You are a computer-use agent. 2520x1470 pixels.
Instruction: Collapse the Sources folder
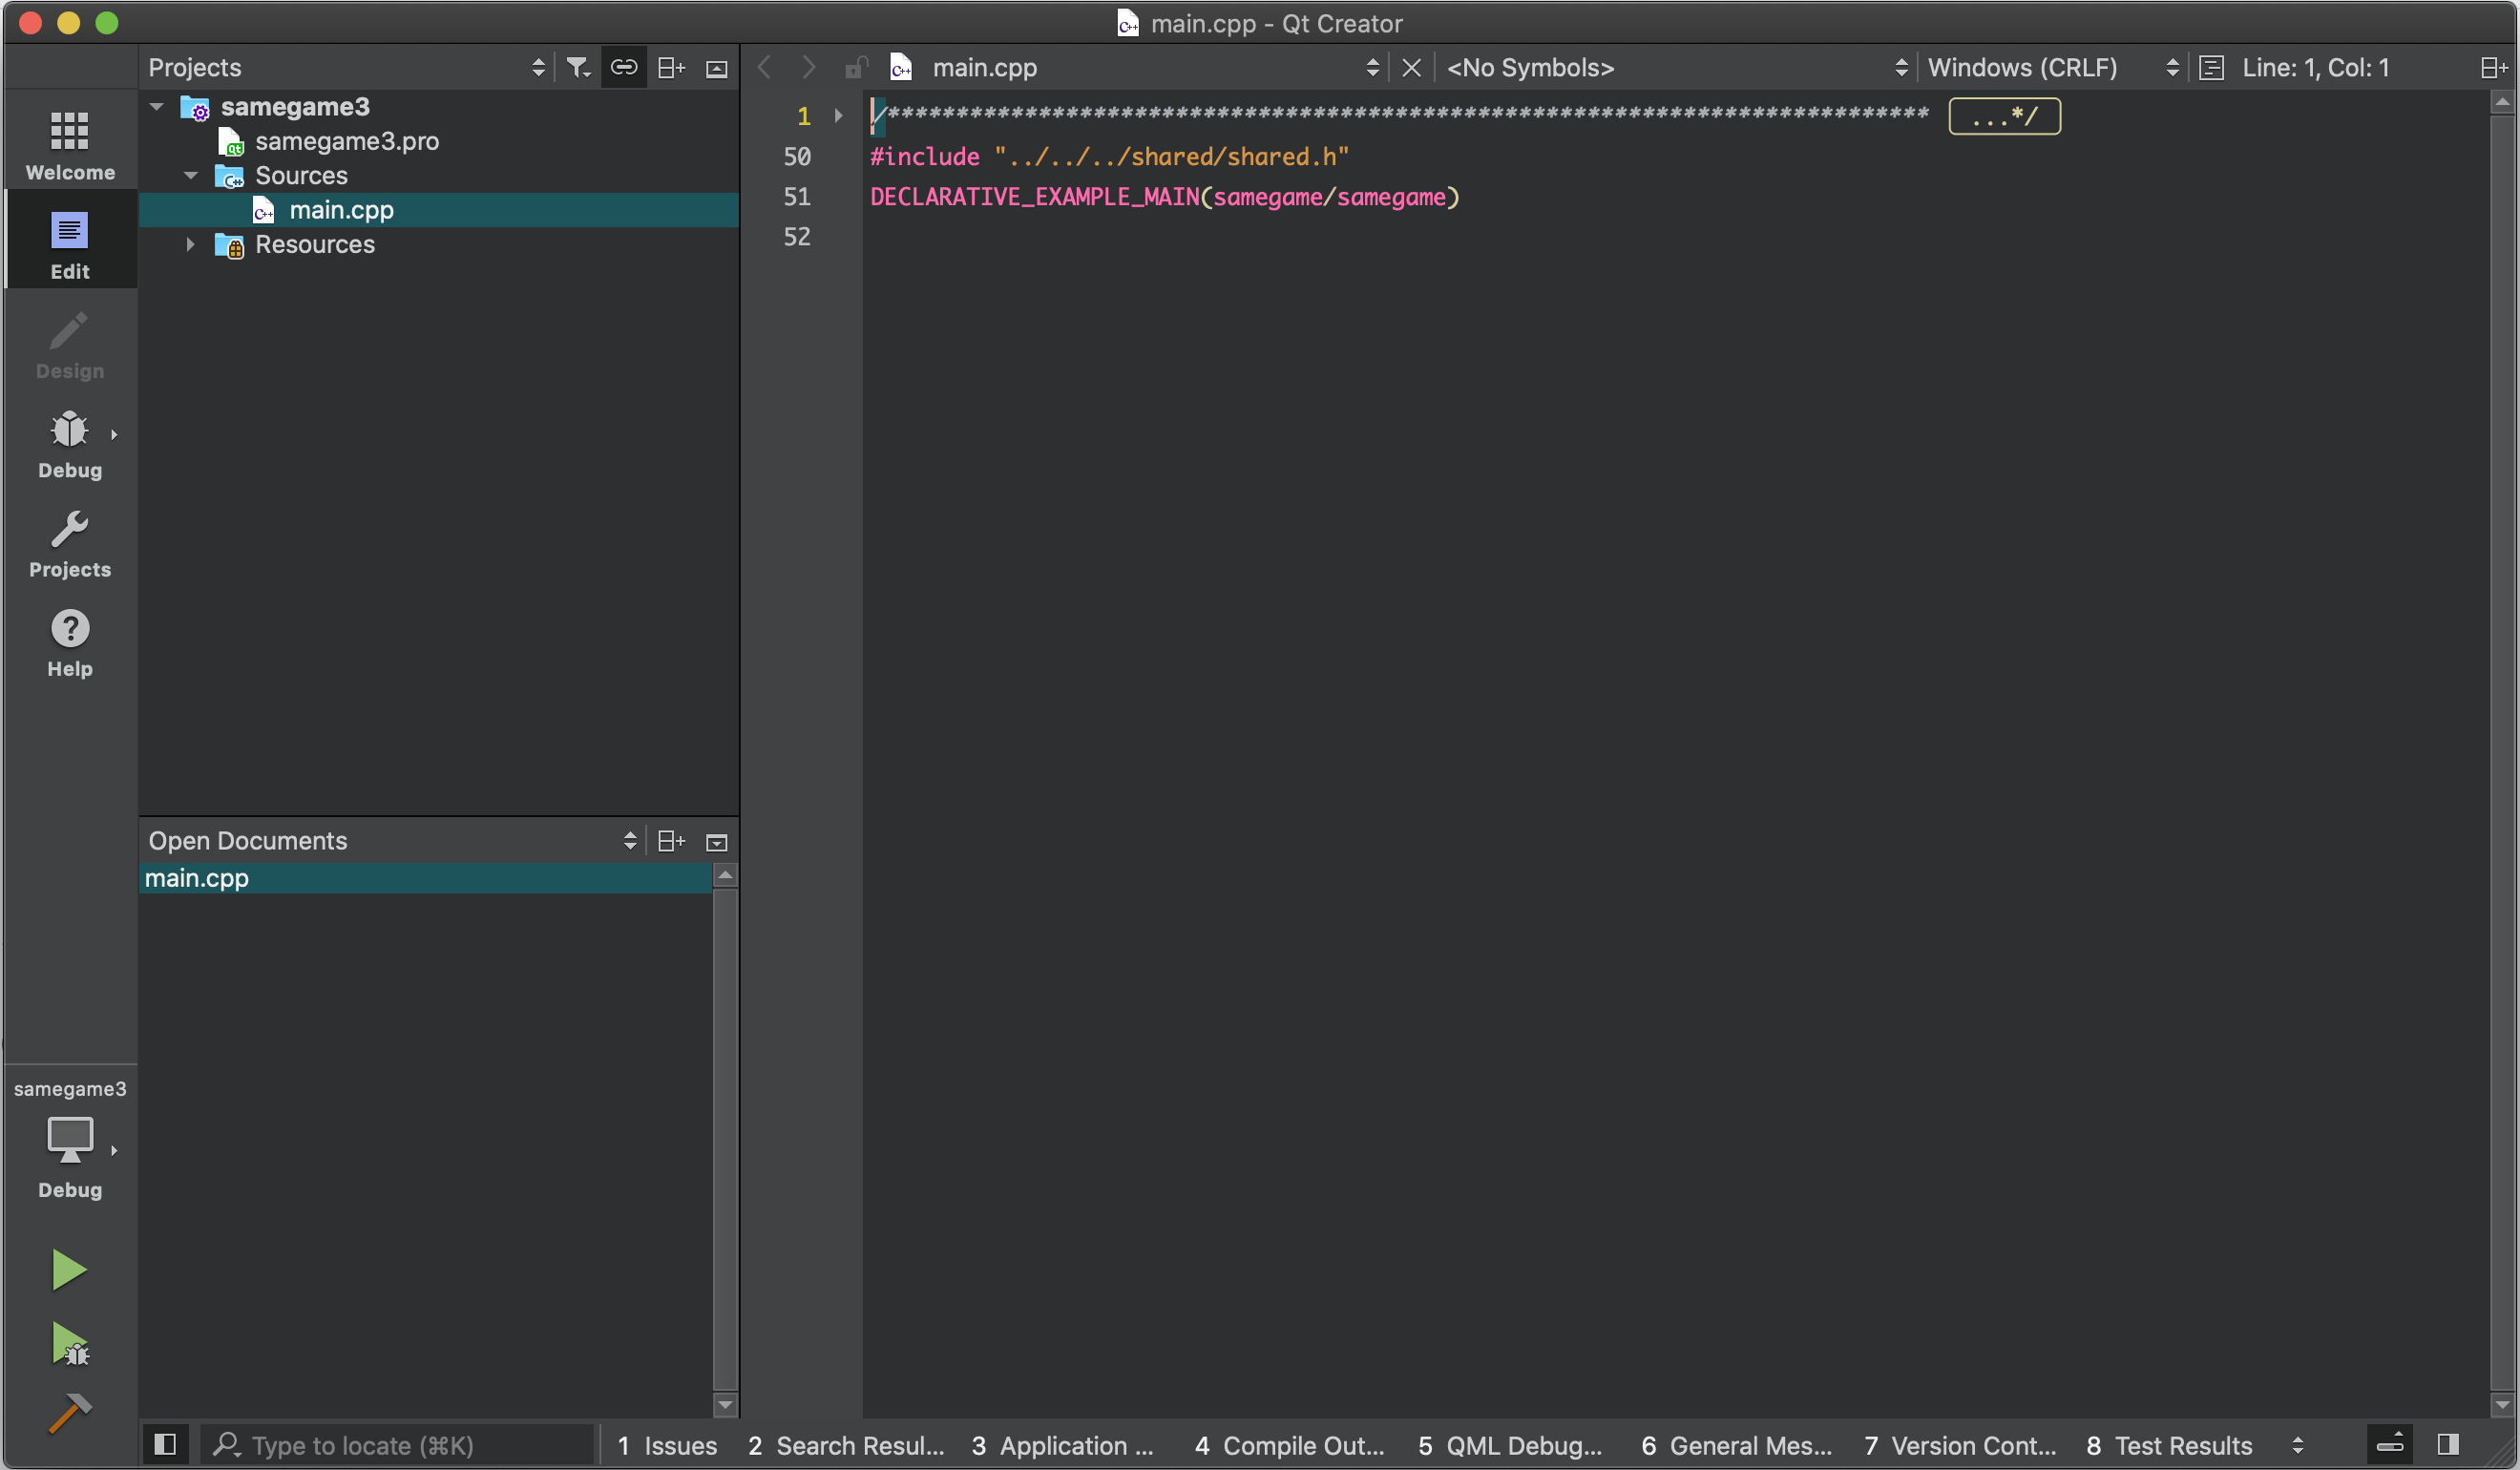tap(190, 176)
